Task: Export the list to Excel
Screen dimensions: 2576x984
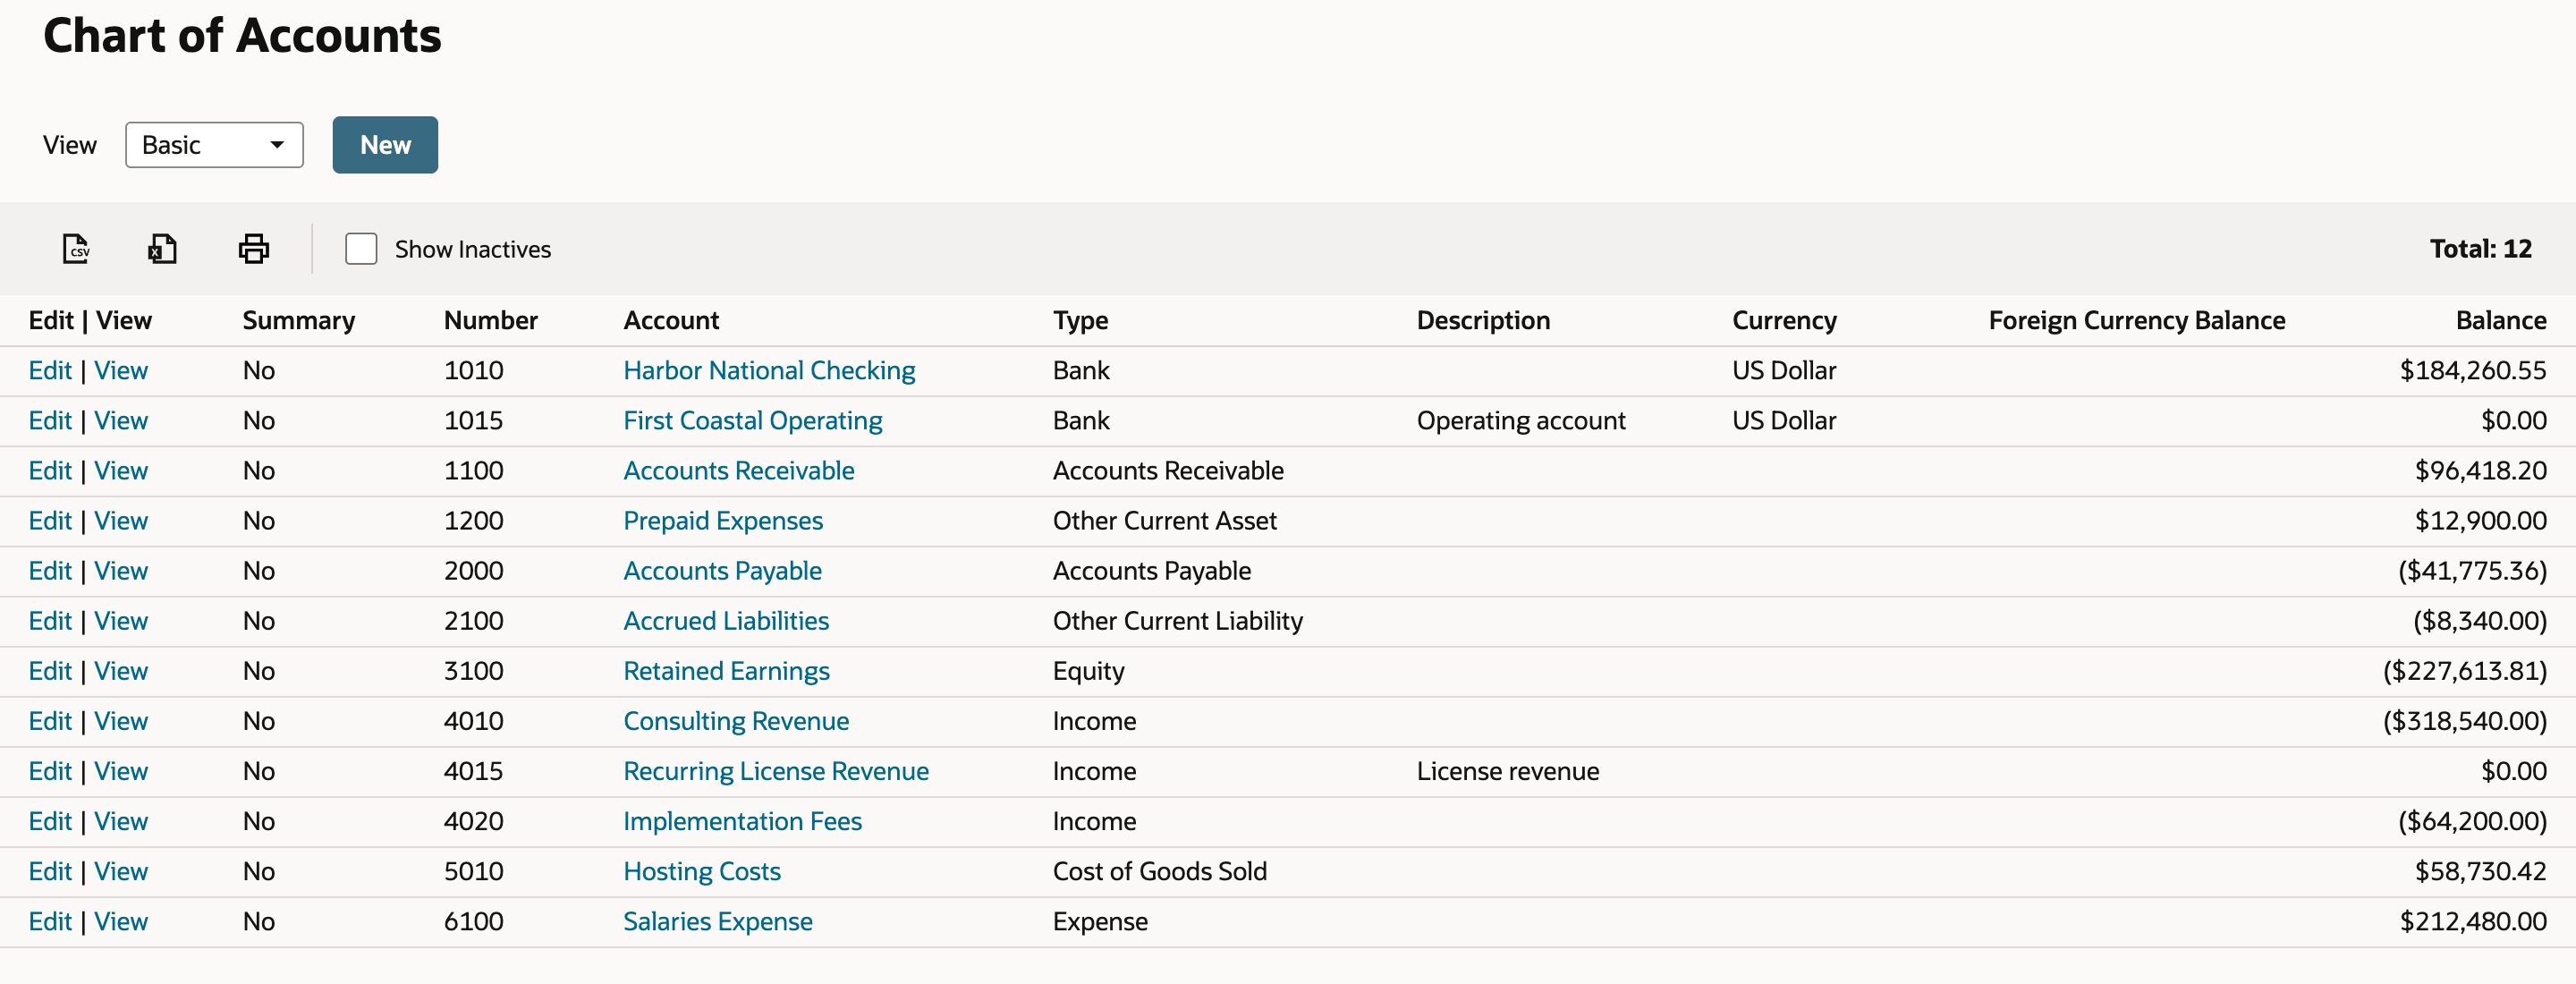Action: (162, 248)
